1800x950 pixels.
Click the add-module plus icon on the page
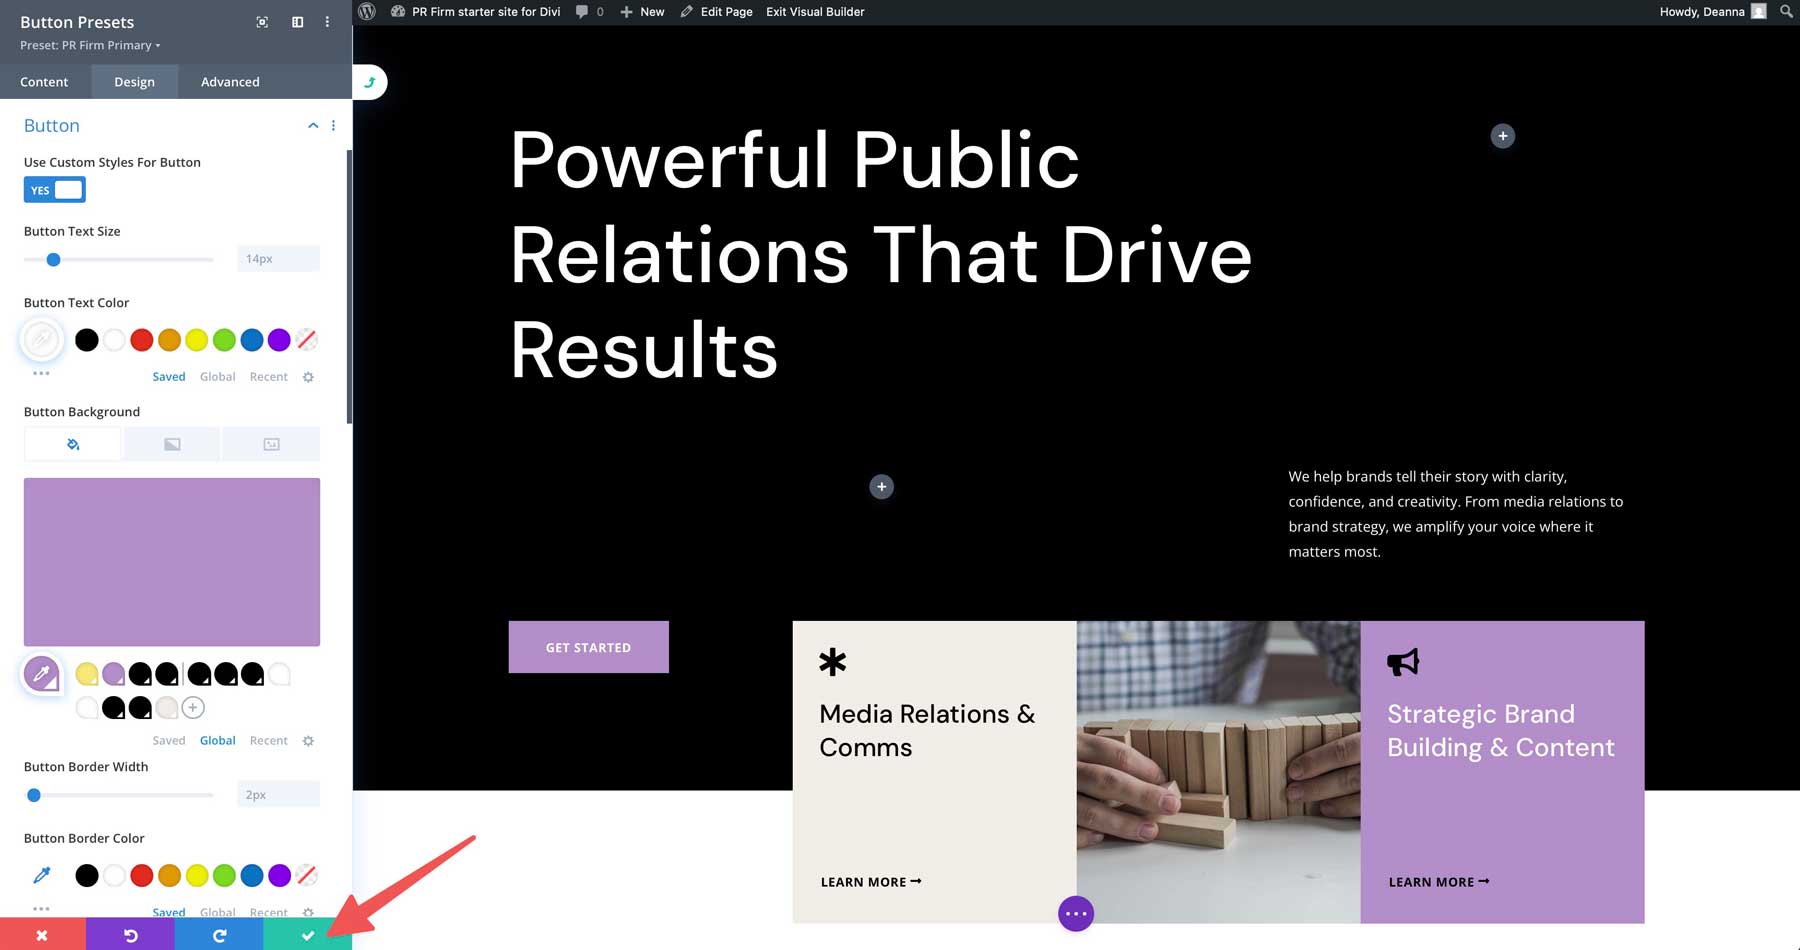881,487
